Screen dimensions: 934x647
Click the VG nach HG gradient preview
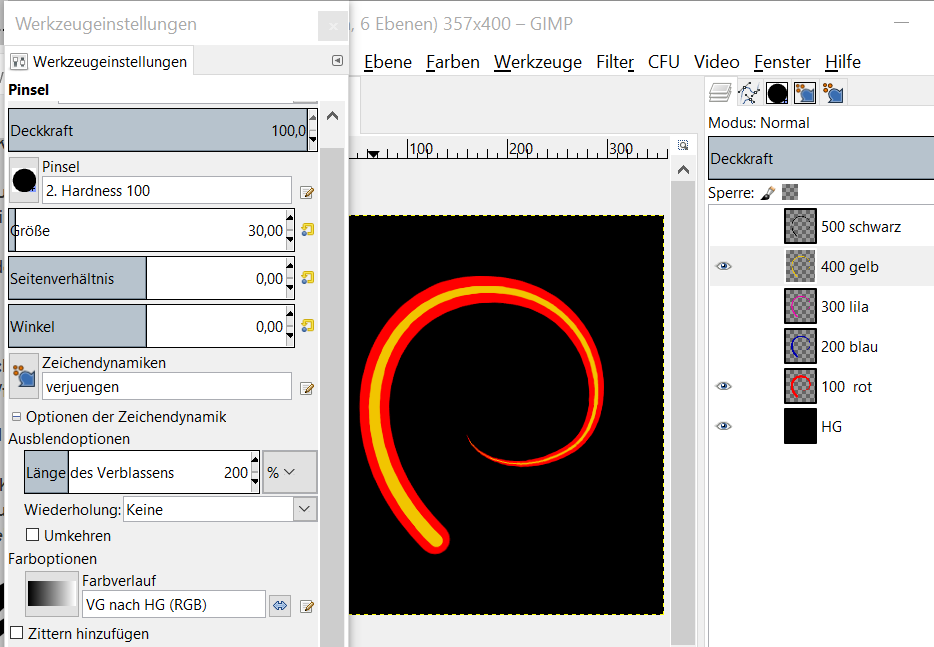click(x=51, y=595)
